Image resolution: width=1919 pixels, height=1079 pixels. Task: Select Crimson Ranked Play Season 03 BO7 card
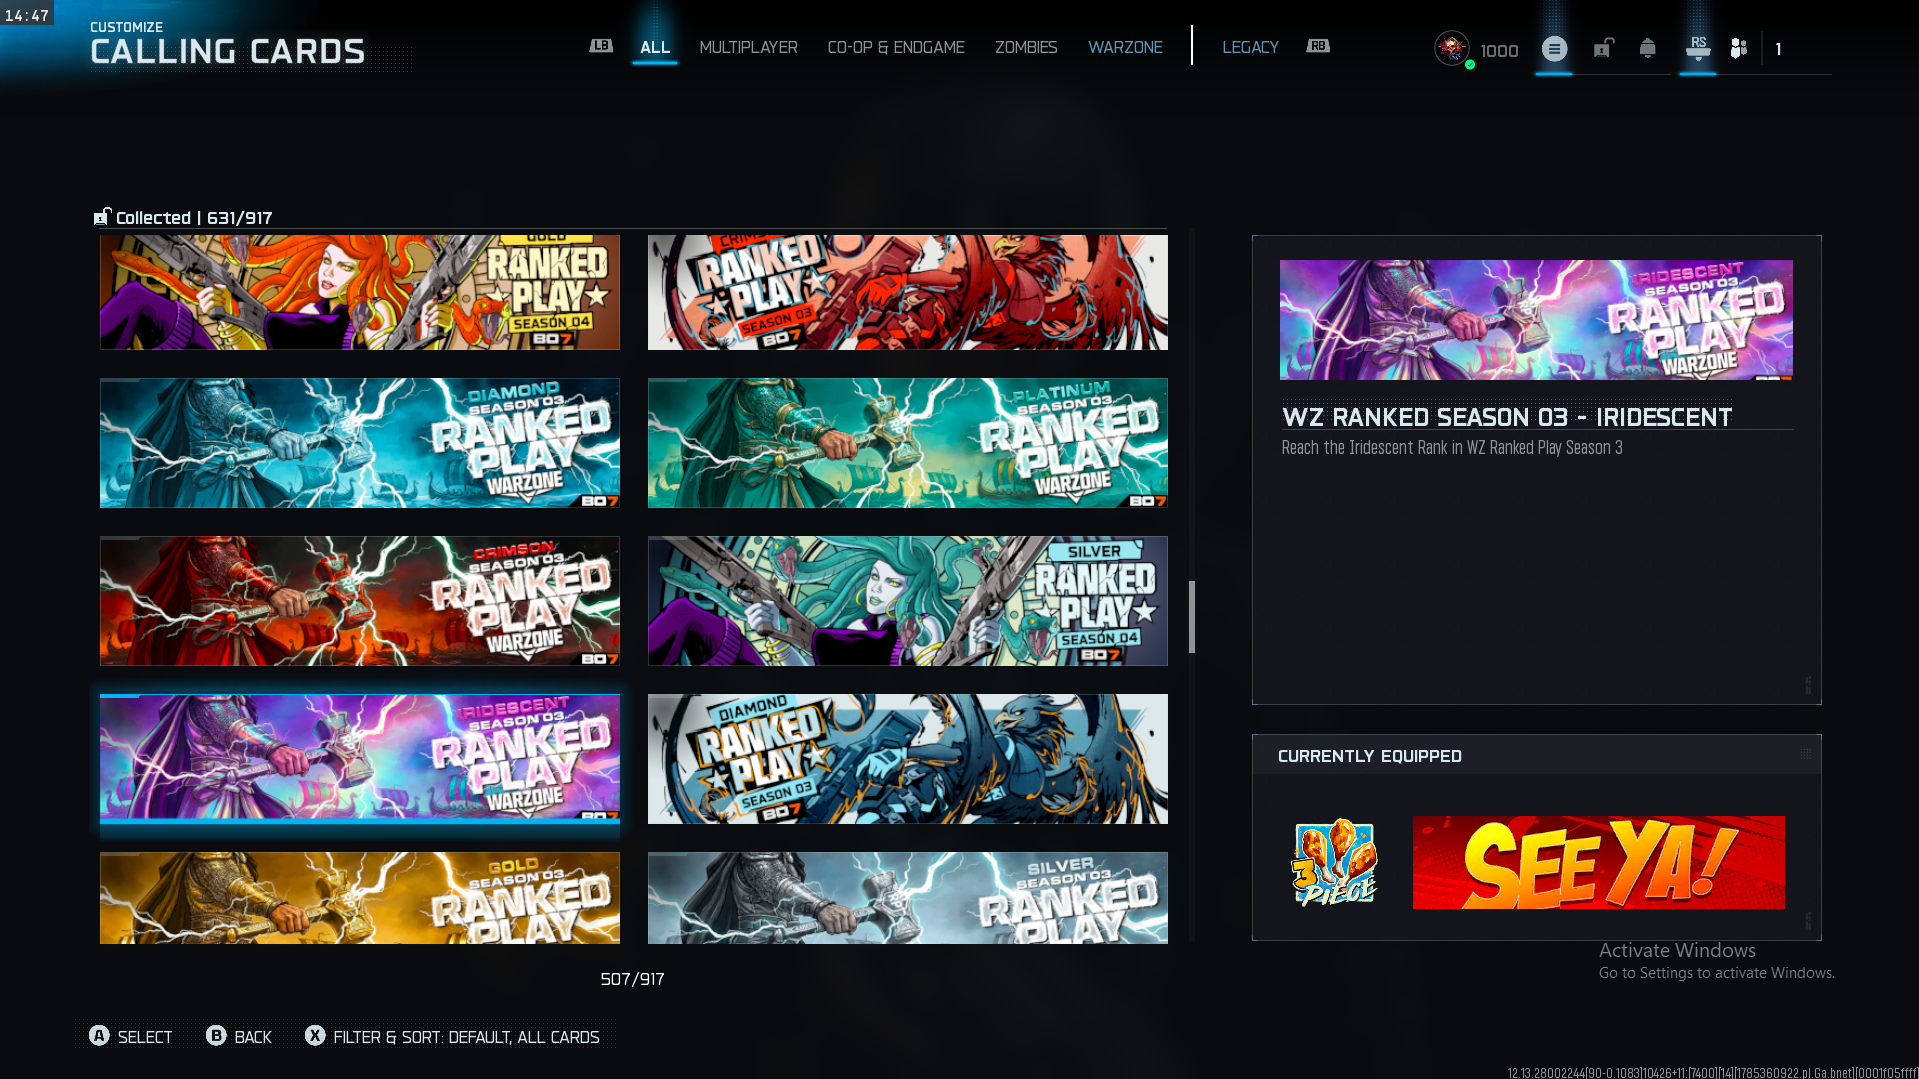(908, 292)
